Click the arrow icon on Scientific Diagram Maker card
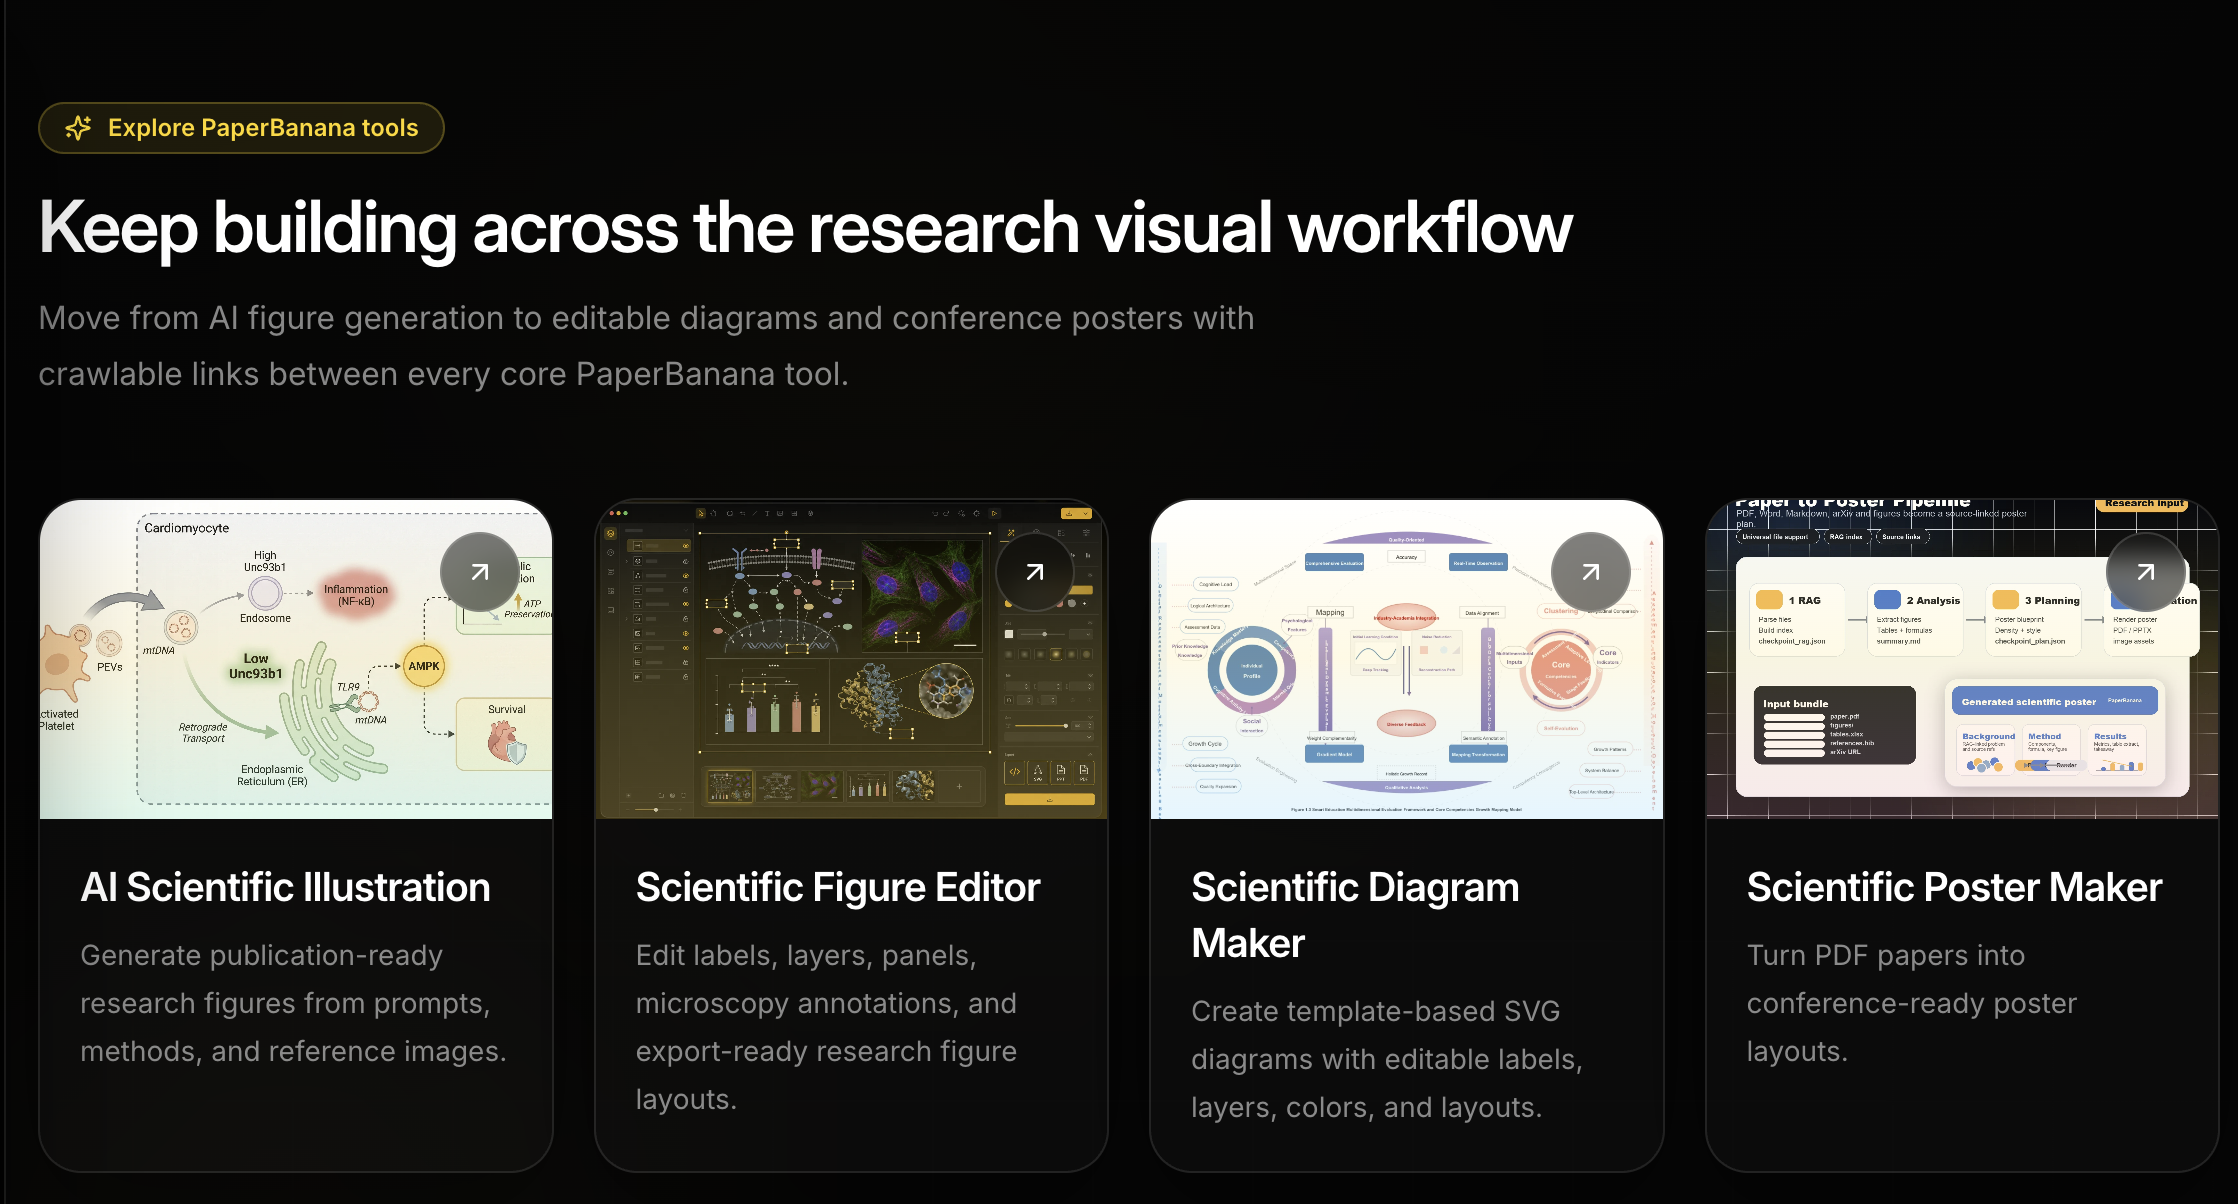 coord(1591,572)
